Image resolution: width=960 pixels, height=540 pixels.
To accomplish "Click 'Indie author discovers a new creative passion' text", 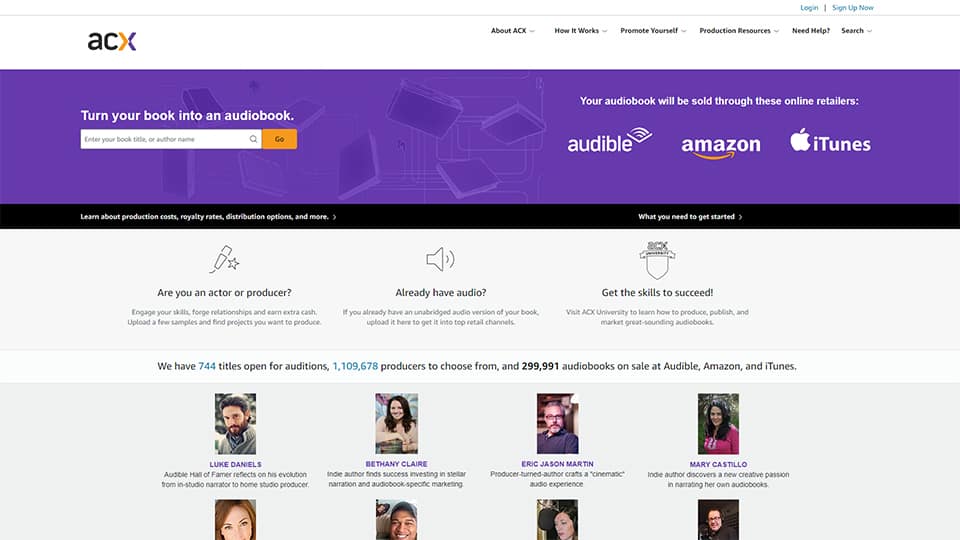I will pos(718,479).
